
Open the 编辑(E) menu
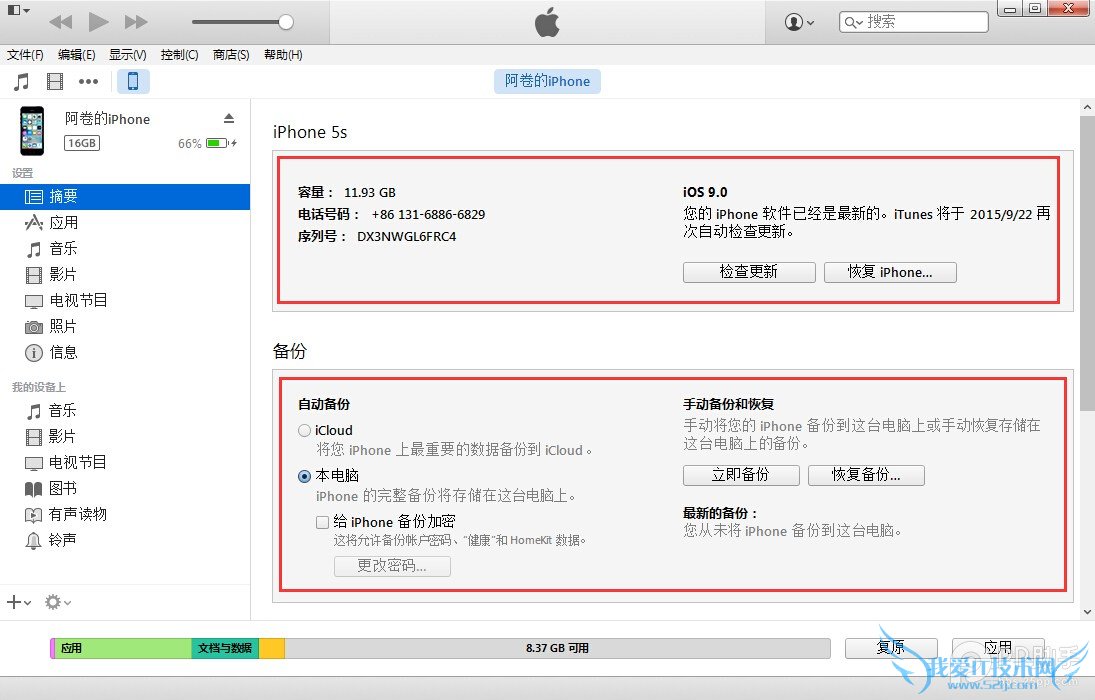pyautogui.click(x=77, y=54)
